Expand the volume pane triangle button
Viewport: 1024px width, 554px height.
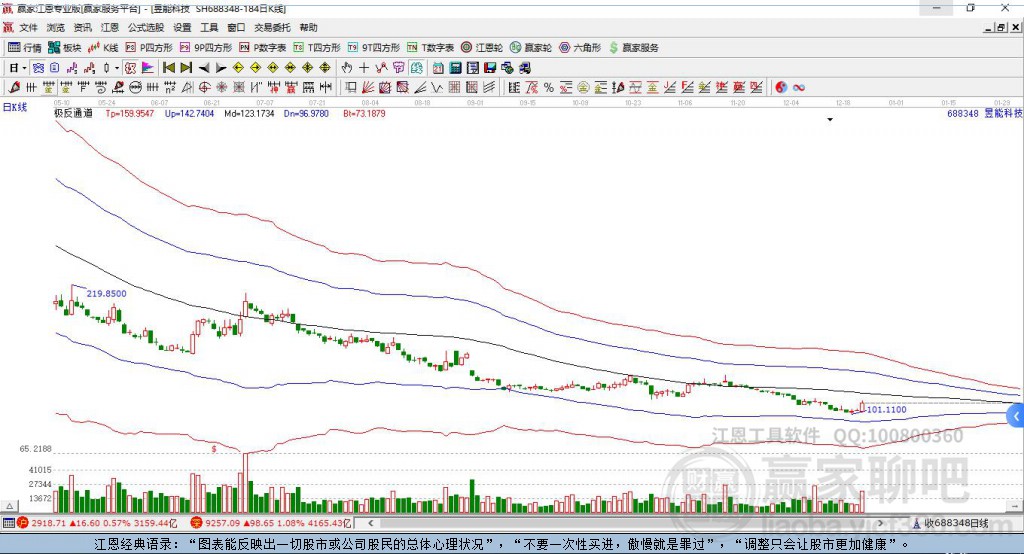tap(9, 506)
